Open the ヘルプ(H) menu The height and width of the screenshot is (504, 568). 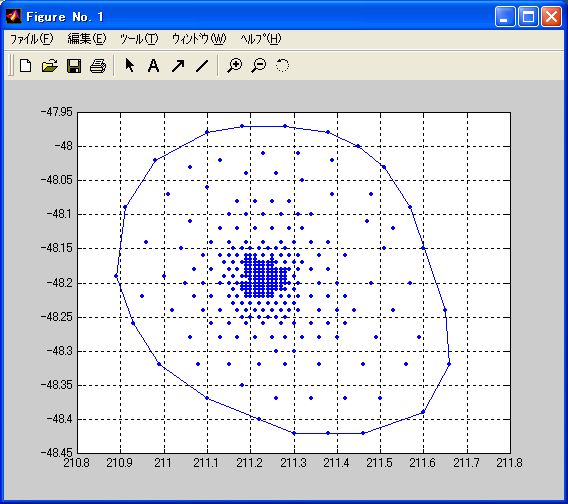(261, 39)
